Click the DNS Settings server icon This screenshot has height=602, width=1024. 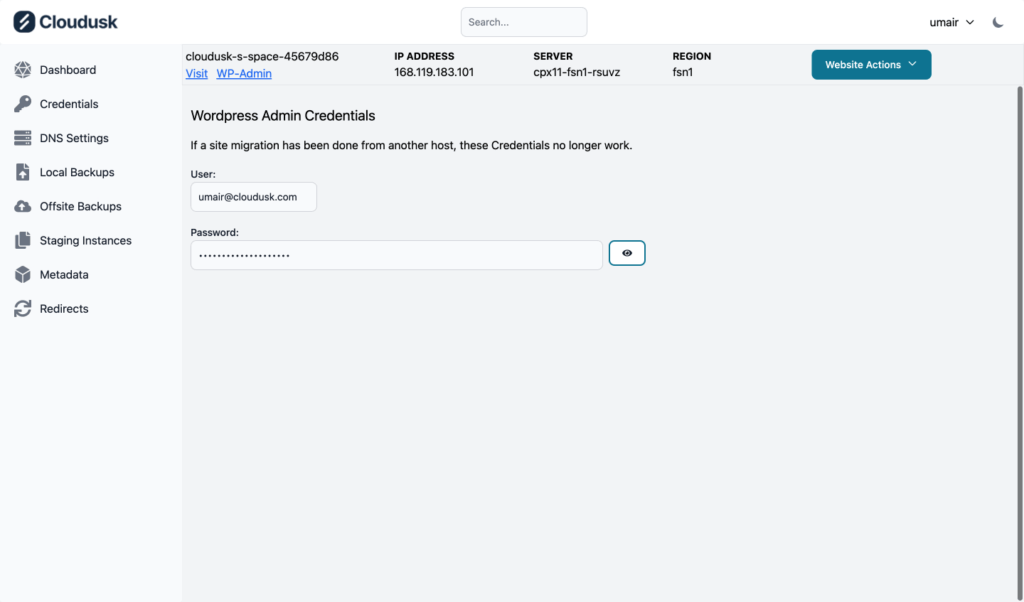22,138
